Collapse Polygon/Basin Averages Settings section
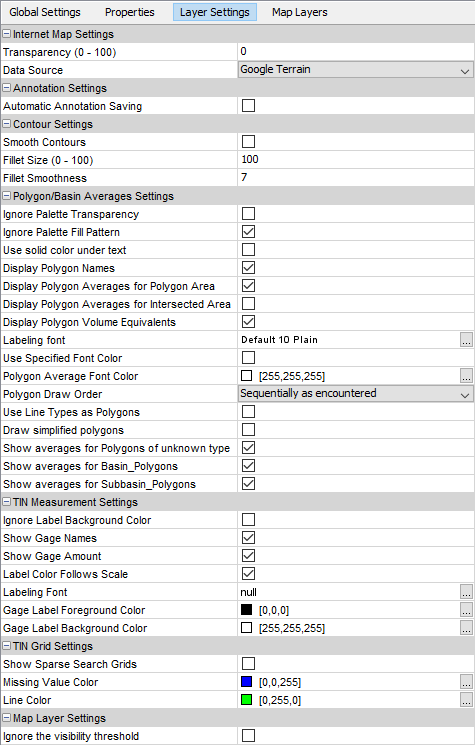 point(7,196)
